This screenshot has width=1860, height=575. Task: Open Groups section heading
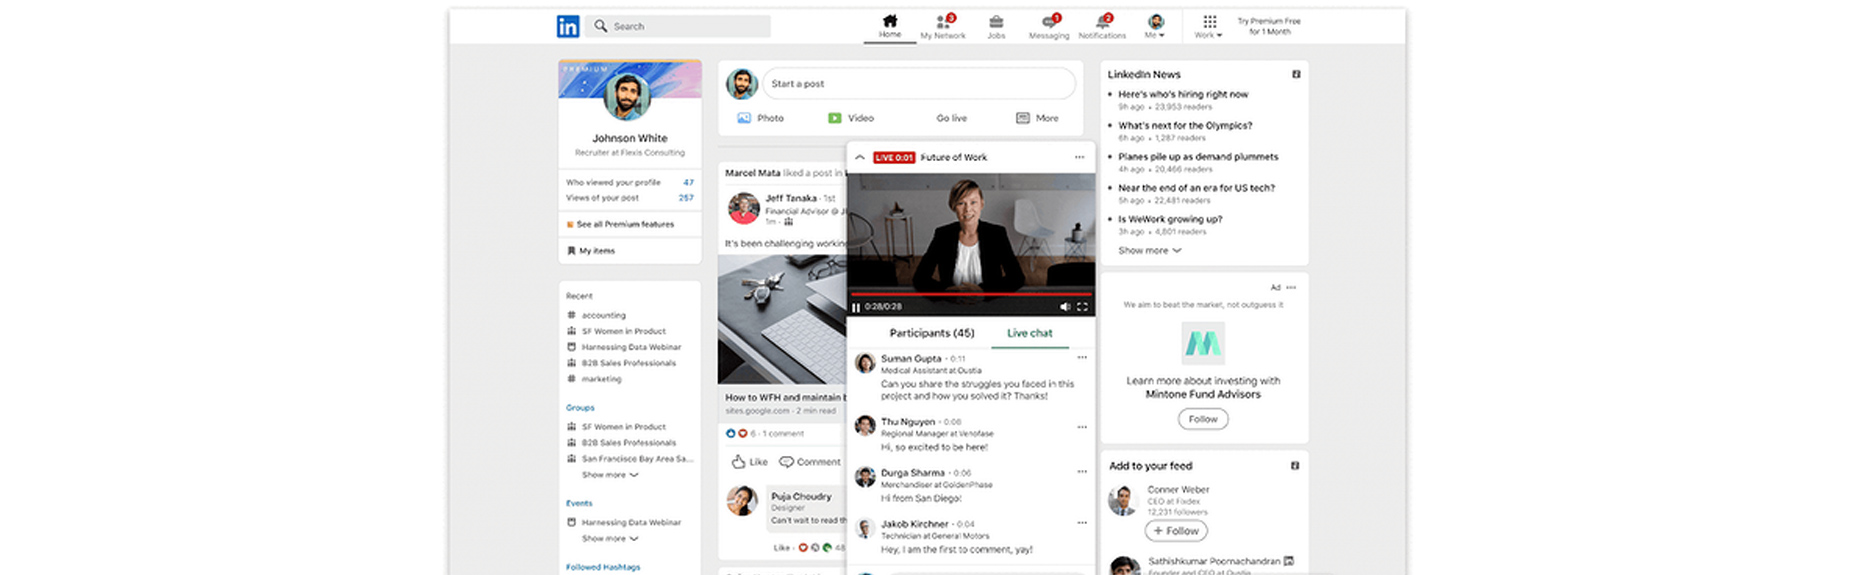click(580, 408)
